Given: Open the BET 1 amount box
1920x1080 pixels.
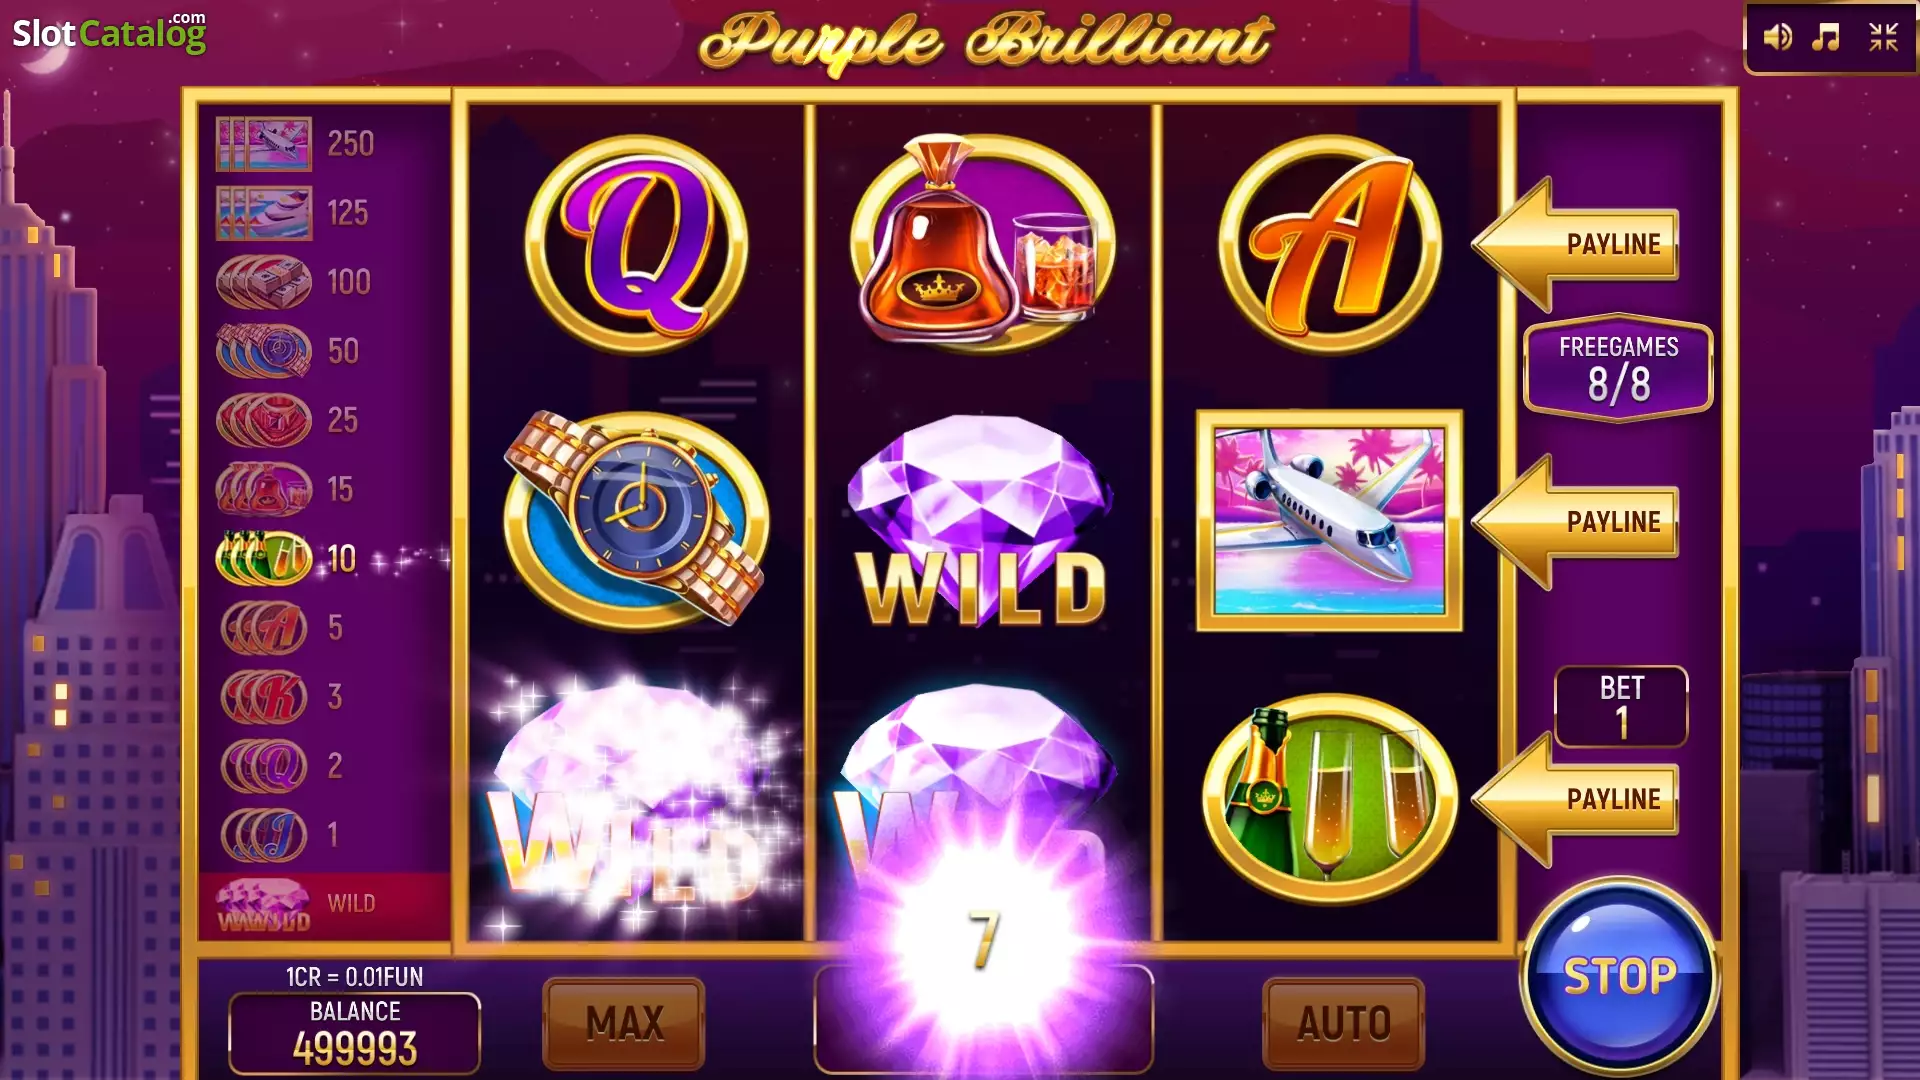Looking at the screenshot, I should tap(1621, 706).
